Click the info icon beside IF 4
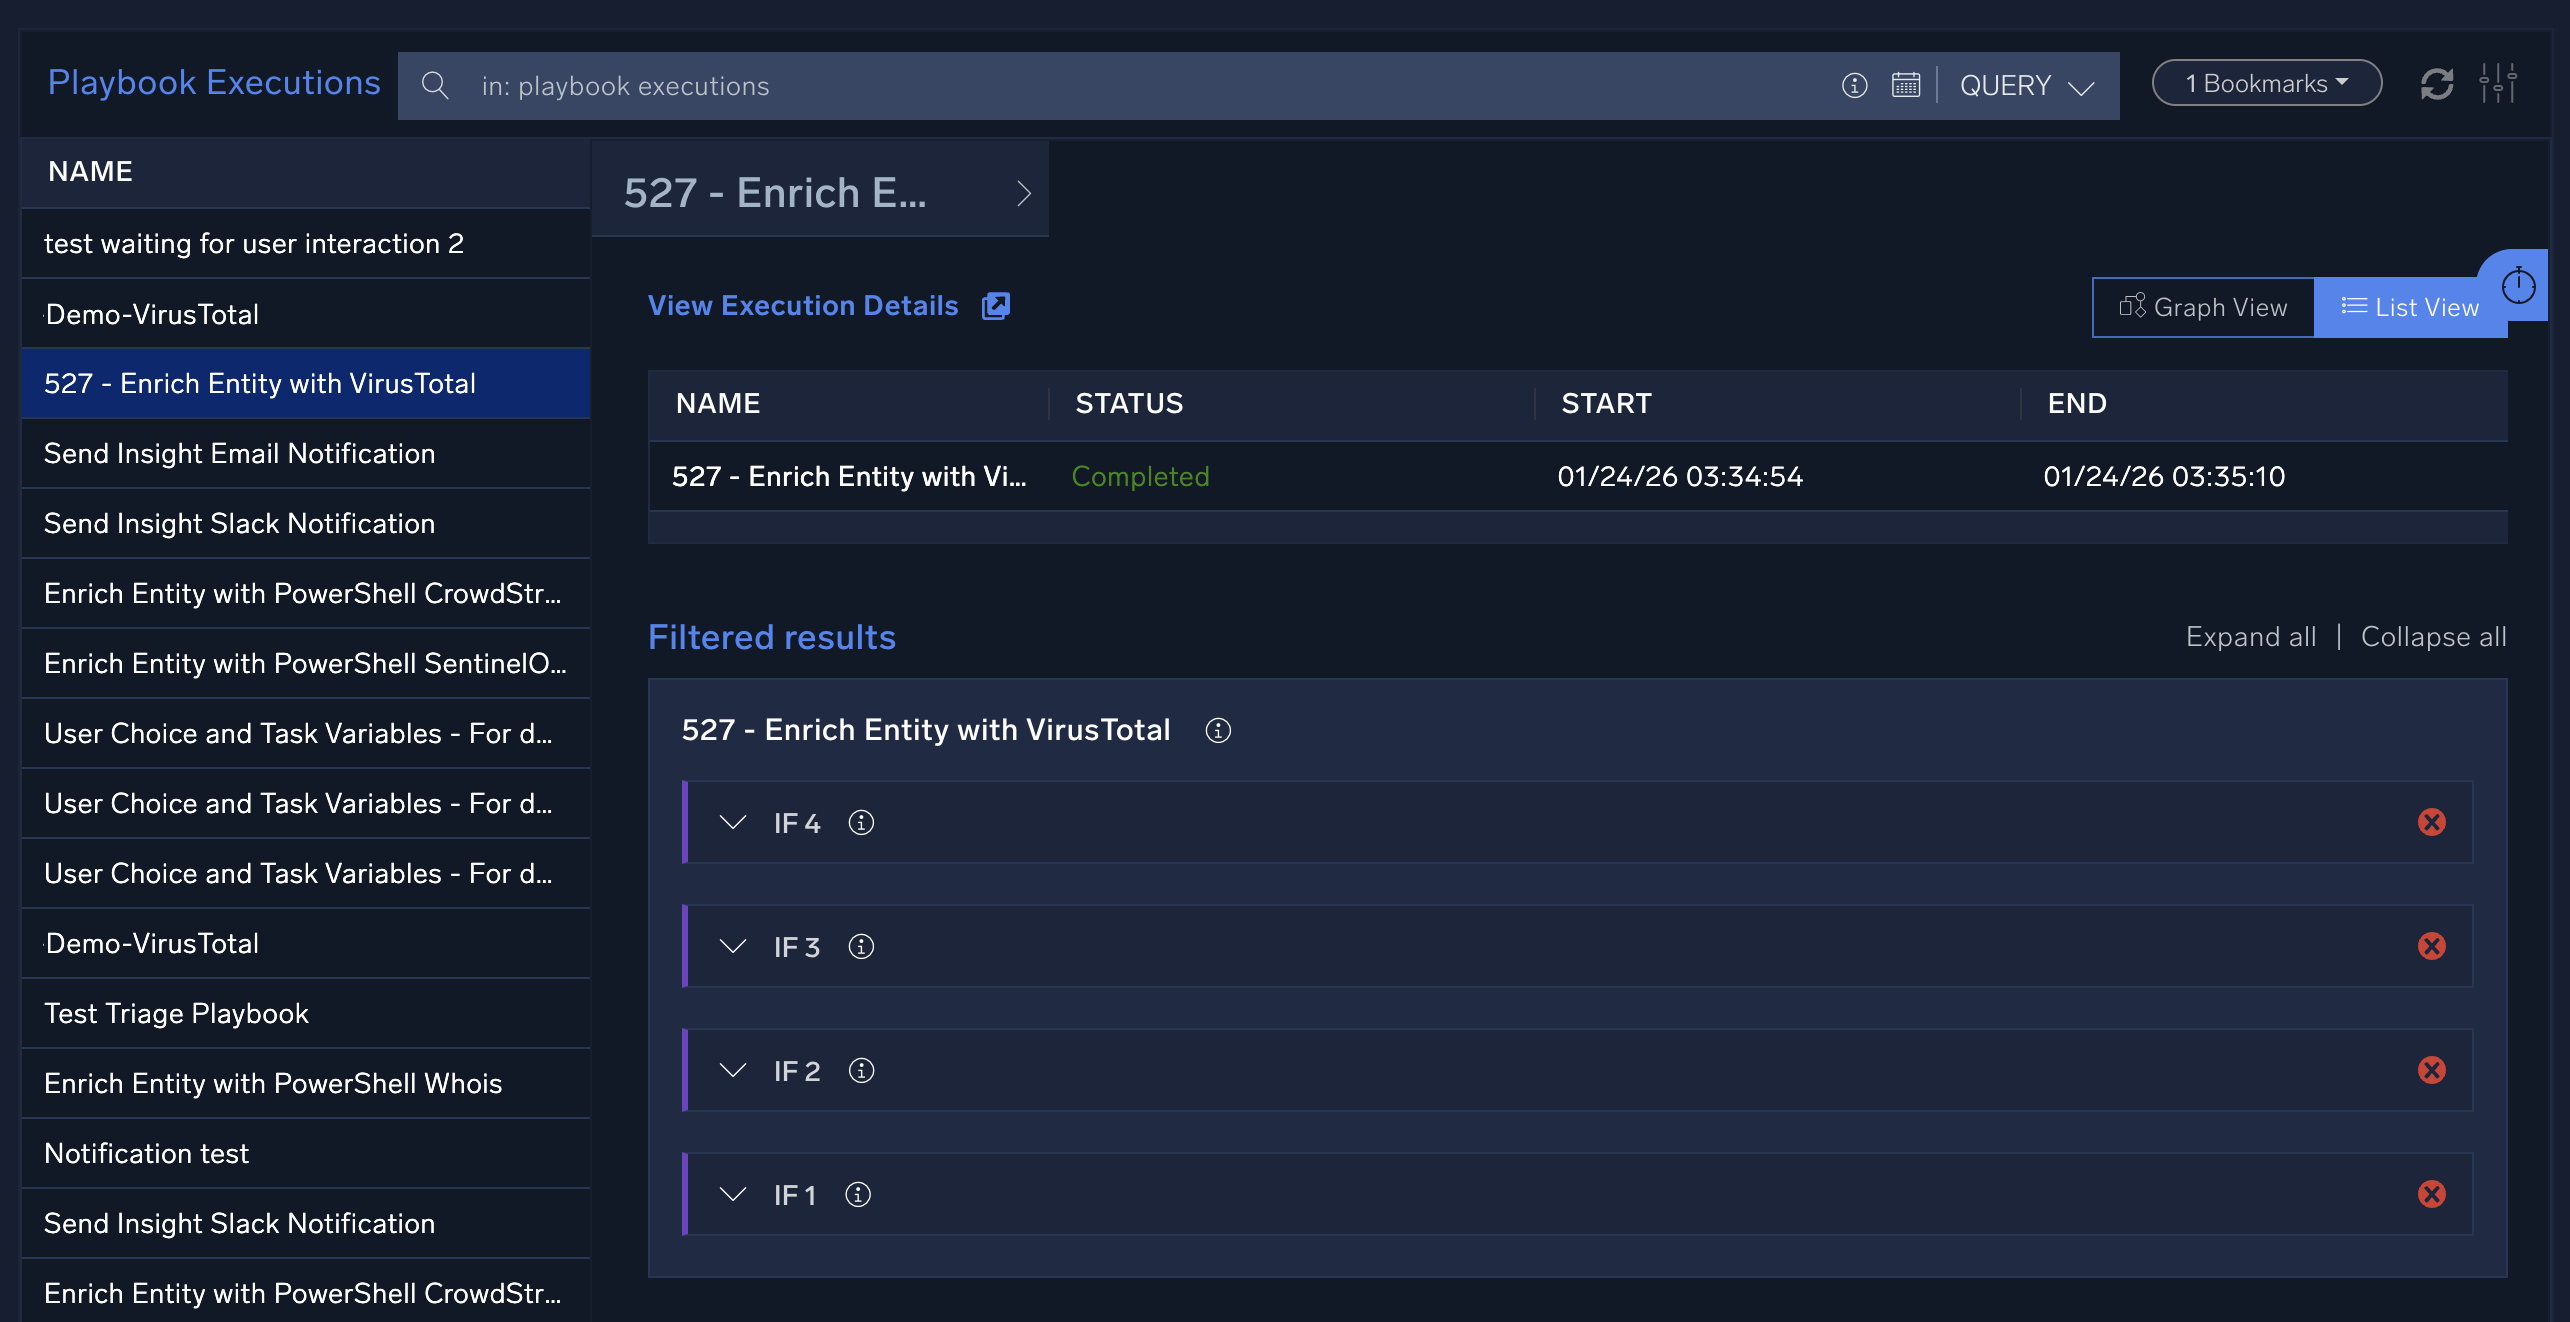The image size is (2570, 1322). 860,823
